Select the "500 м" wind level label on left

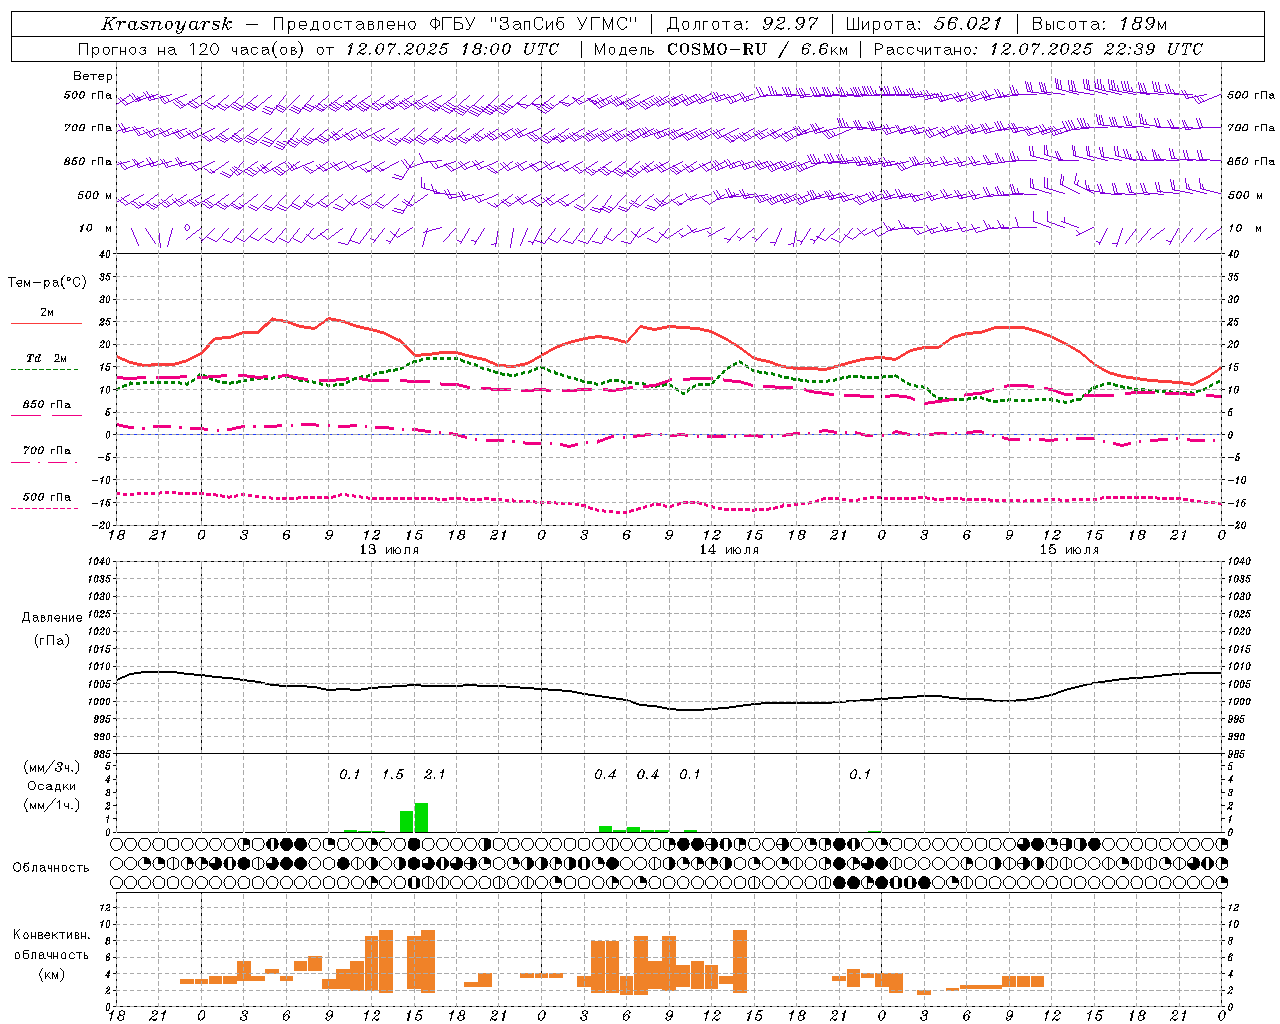(95, 196)
